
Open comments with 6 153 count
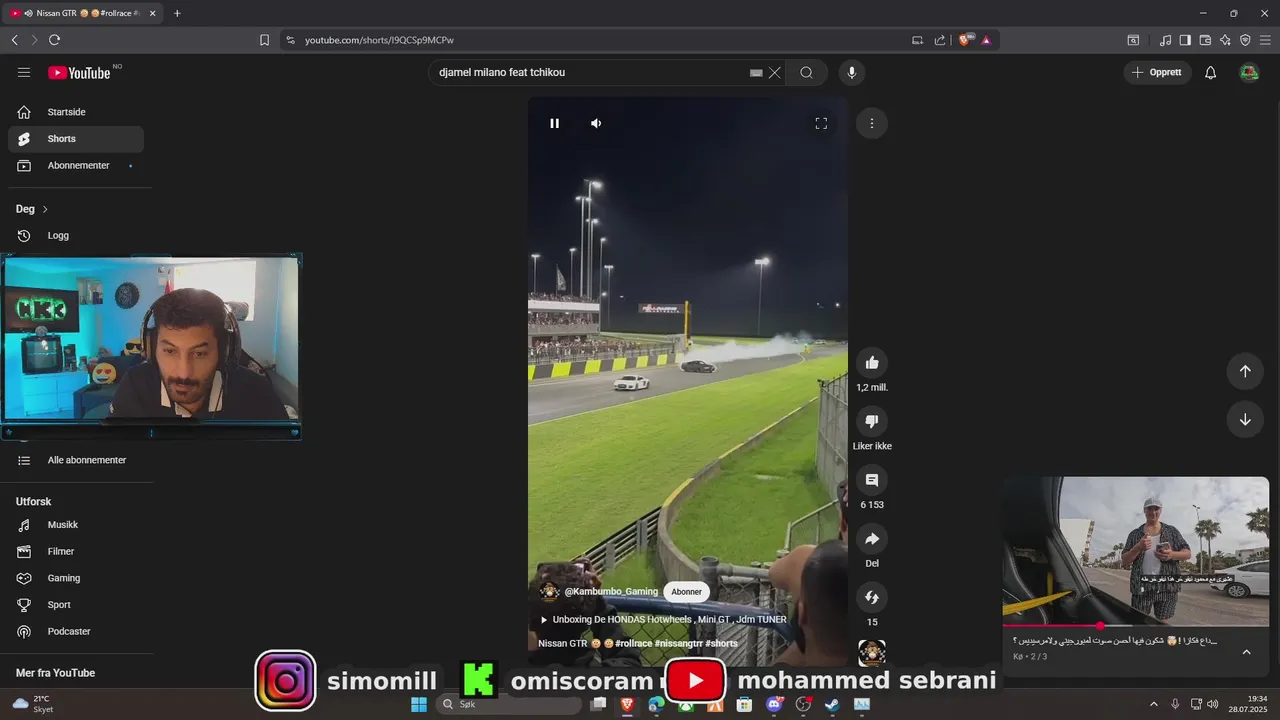click(x=872, y=480)
